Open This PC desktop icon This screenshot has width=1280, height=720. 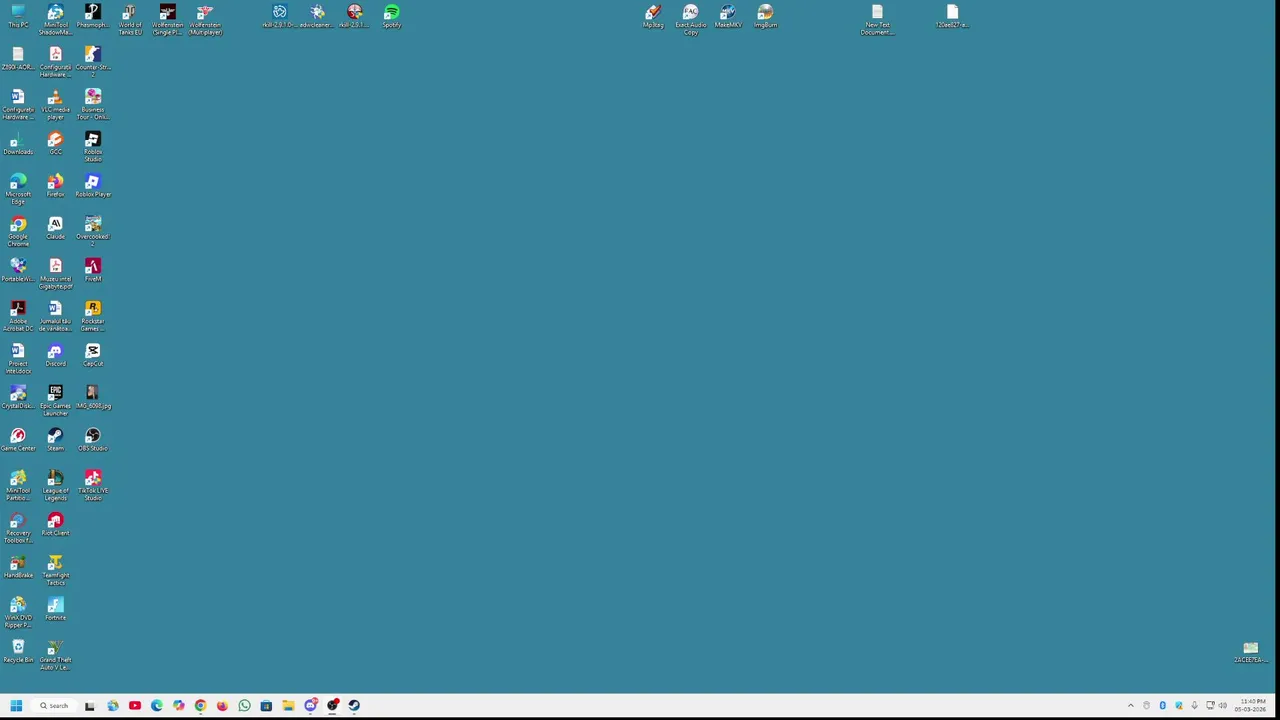17,17
